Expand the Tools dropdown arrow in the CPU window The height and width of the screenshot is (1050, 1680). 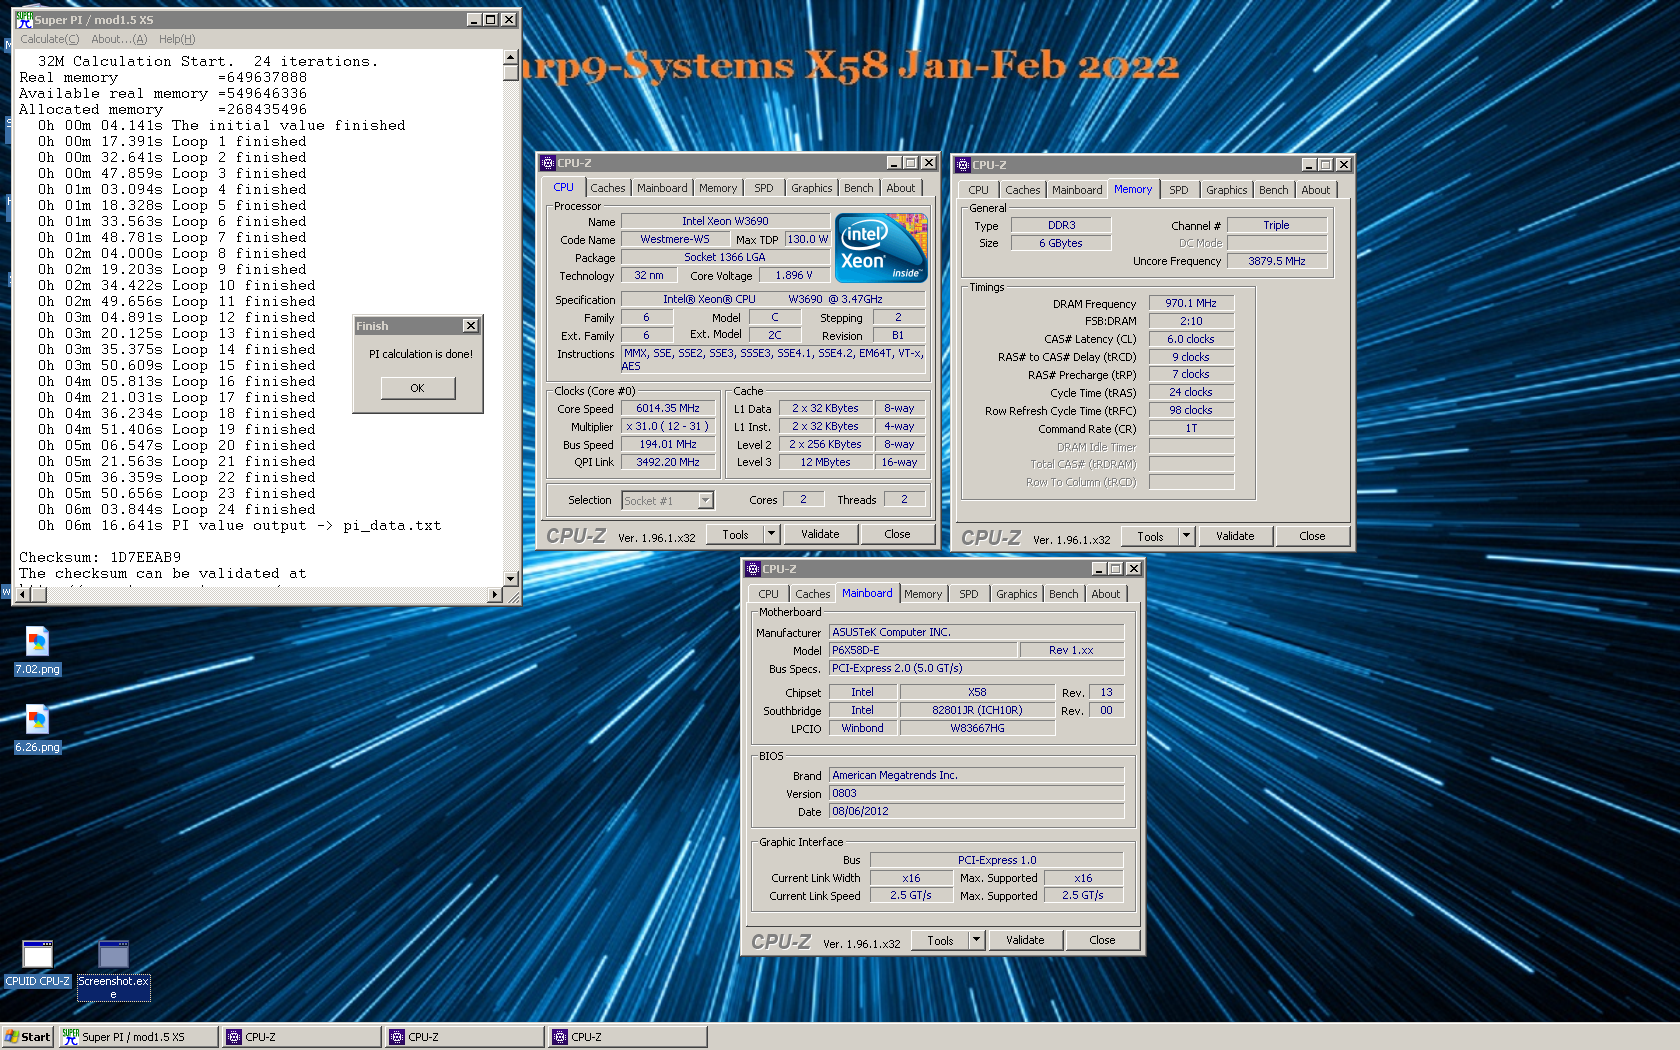[771, 534]
